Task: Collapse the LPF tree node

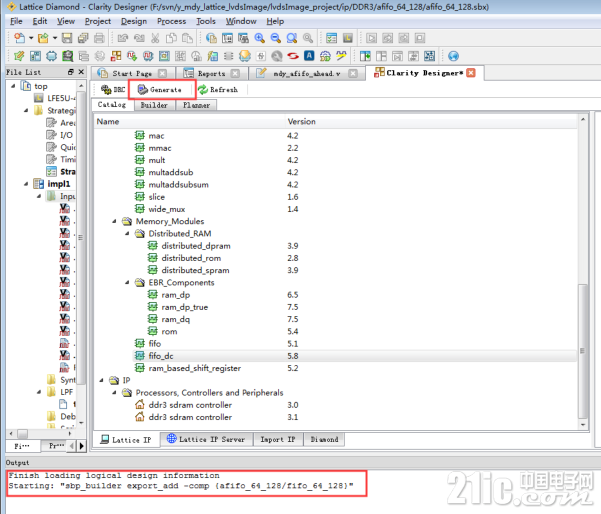Action: (39, 392)
